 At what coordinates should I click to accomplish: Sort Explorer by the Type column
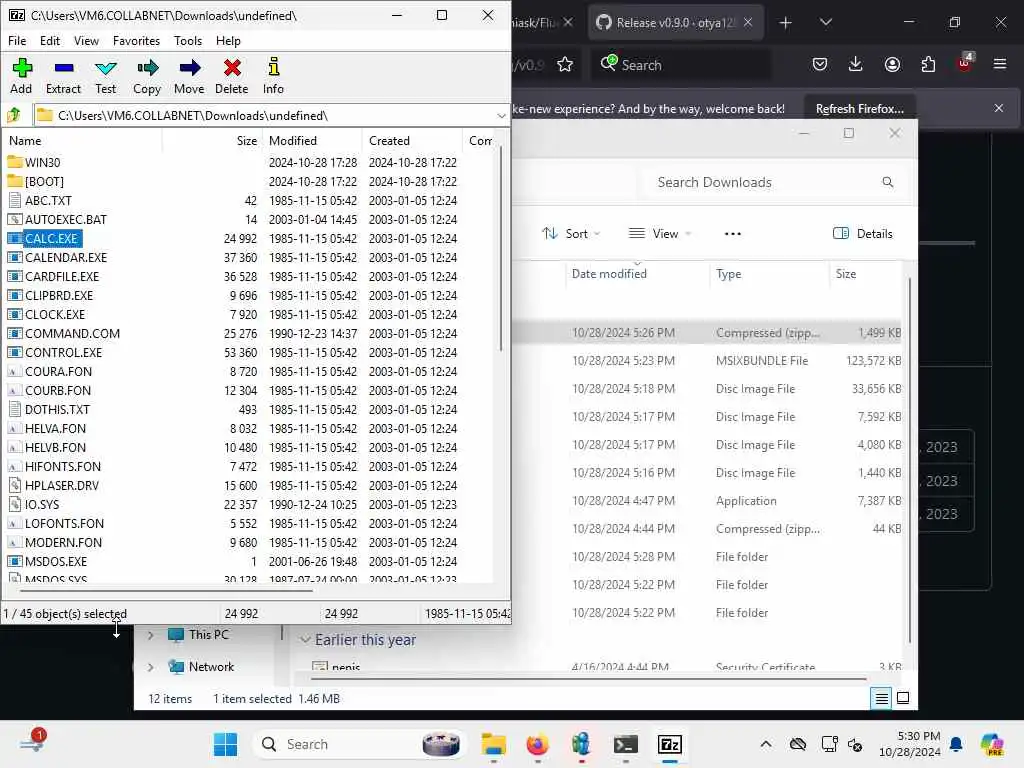pyautogui.click(x=728, y=274)
